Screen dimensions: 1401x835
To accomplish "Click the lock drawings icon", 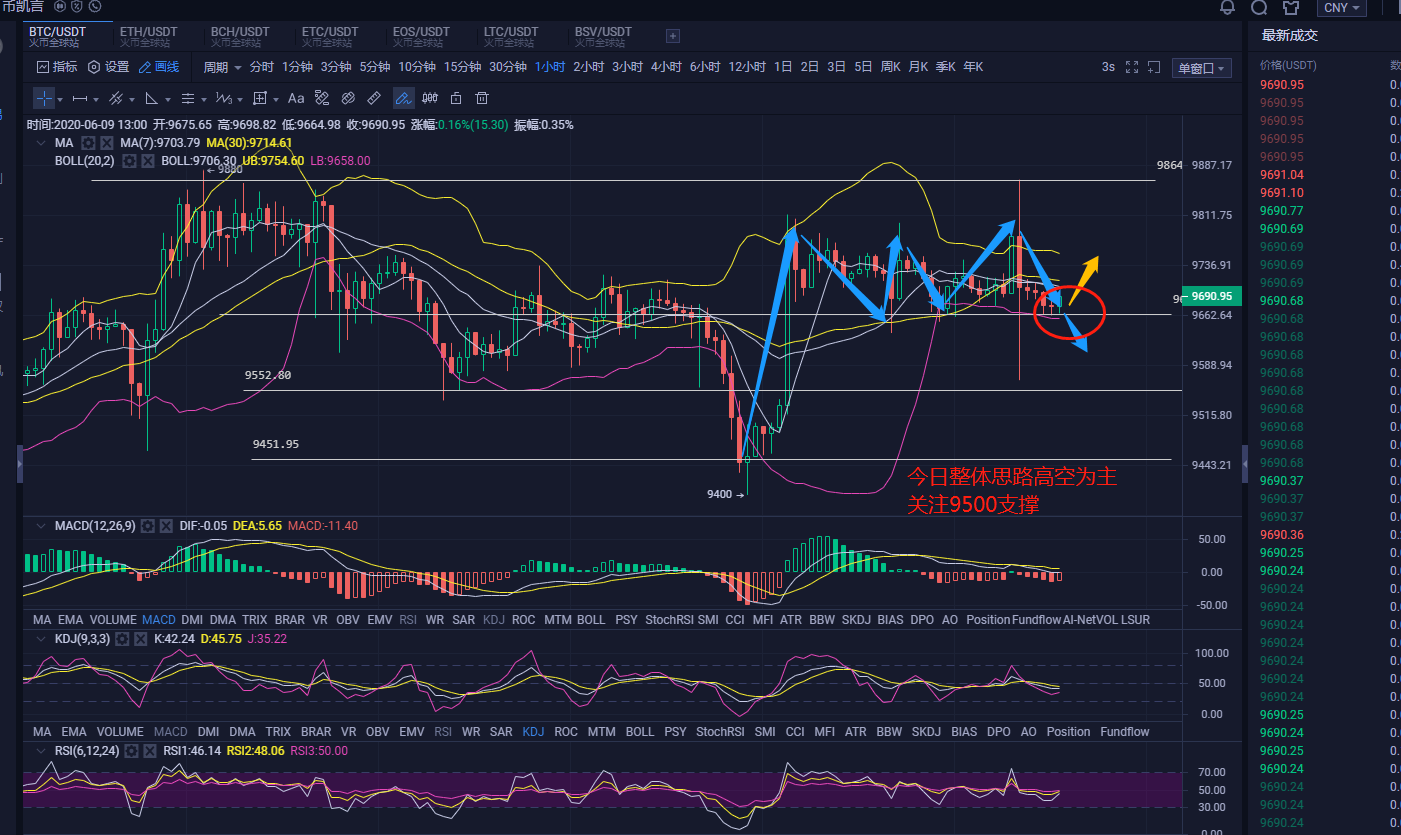I will click(x=456, y=98).
